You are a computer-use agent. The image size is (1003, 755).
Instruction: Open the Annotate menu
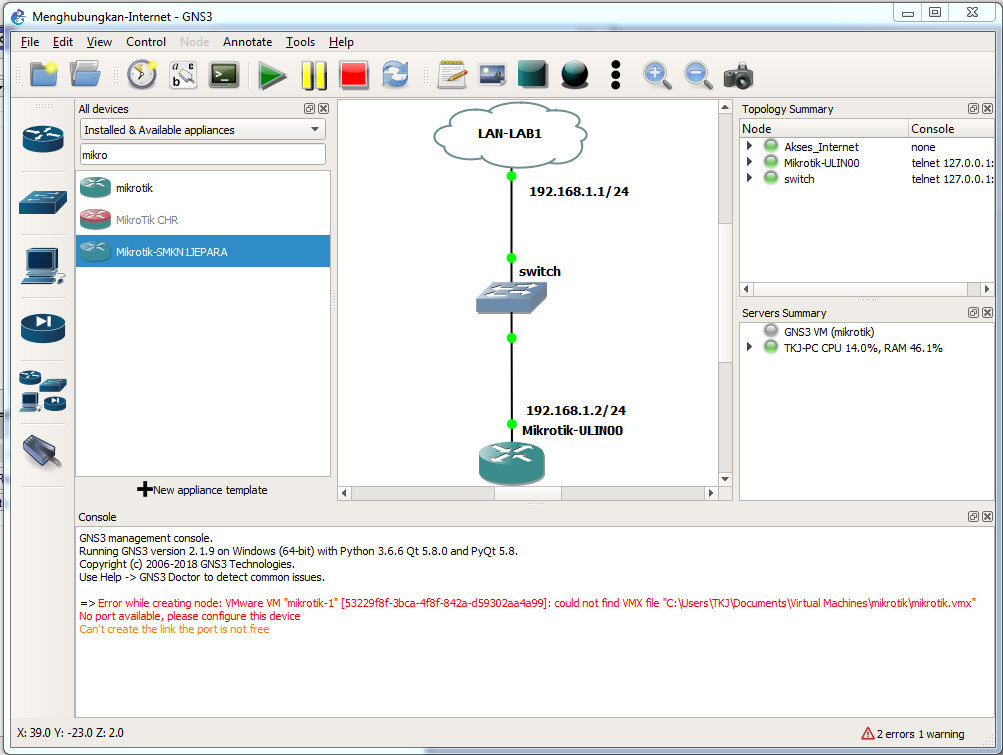click(x=247, y=42)
